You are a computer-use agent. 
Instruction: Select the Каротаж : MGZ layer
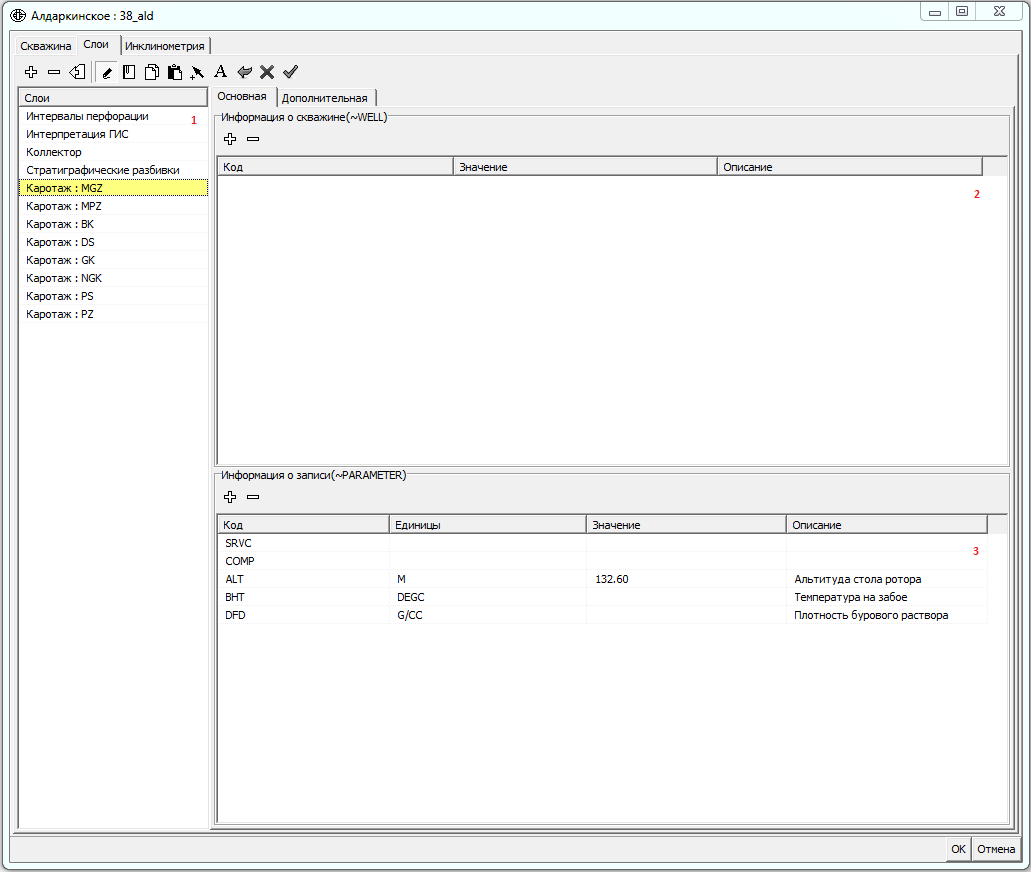113,188
